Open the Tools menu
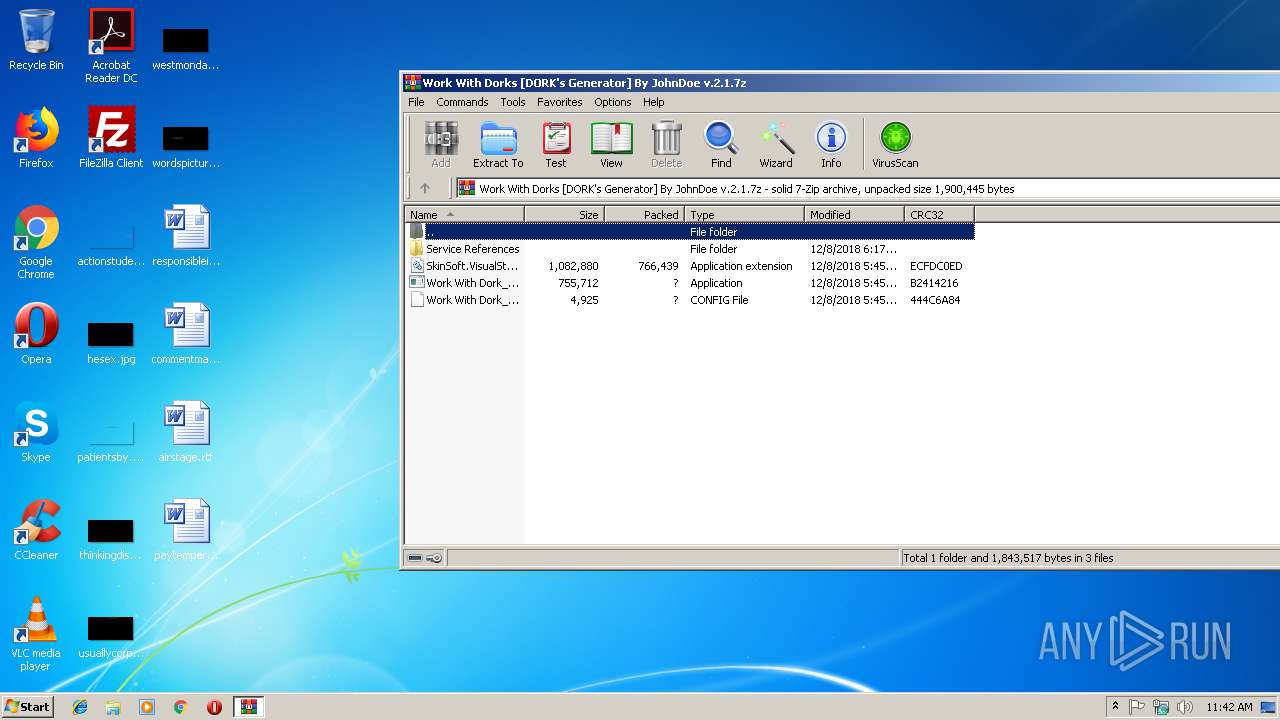Image resolution: width=1280 pixels, height=720 pixels. pyautogui.click(x=513, y=102)
